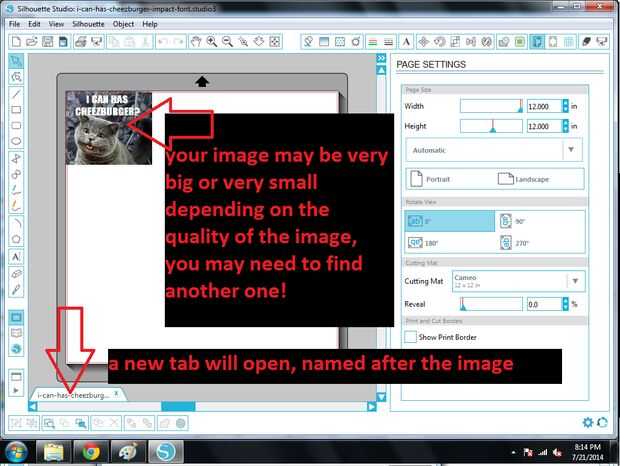
Task: Click the Save disk icon in the top toolbar
Action: 47,42
